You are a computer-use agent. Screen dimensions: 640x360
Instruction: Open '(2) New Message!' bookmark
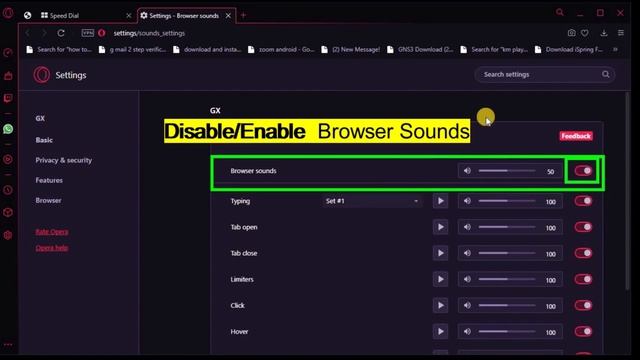coord(351,49)
